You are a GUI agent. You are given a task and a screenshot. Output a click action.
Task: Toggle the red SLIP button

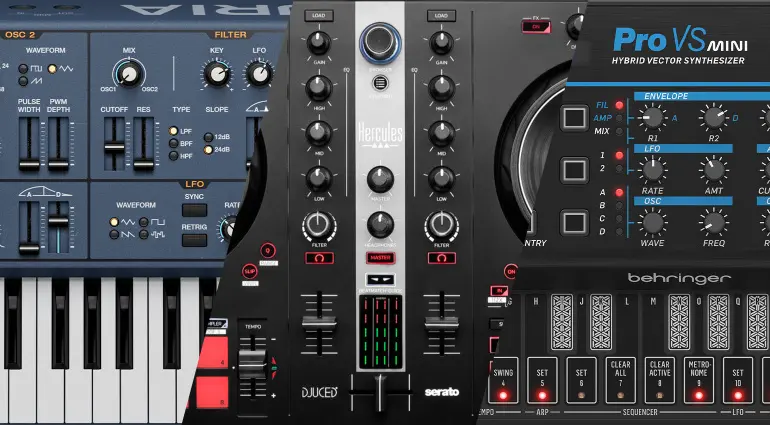pyautogui.click(x=250, y=271)
